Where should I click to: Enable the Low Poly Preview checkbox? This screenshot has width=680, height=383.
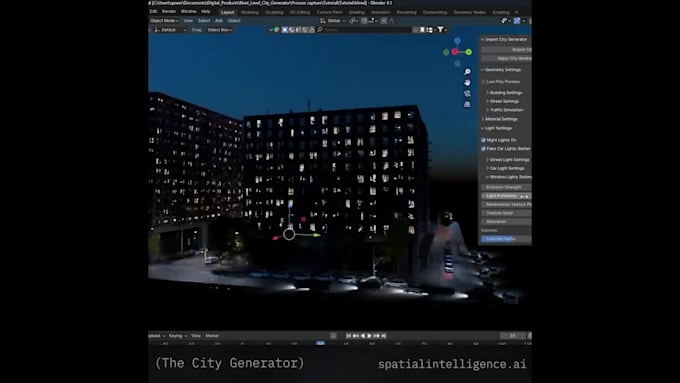[484, 82]
